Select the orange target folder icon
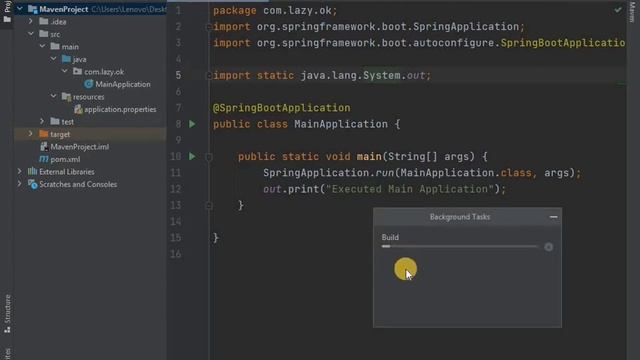This screenshot has height=360, width=640. [x=44, y=134]
